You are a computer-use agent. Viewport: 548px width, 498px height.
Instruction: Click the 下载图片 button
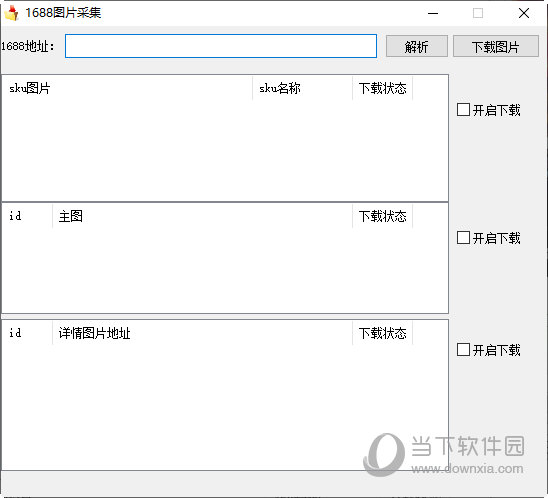pyautogui.click(x=496, y=46)
